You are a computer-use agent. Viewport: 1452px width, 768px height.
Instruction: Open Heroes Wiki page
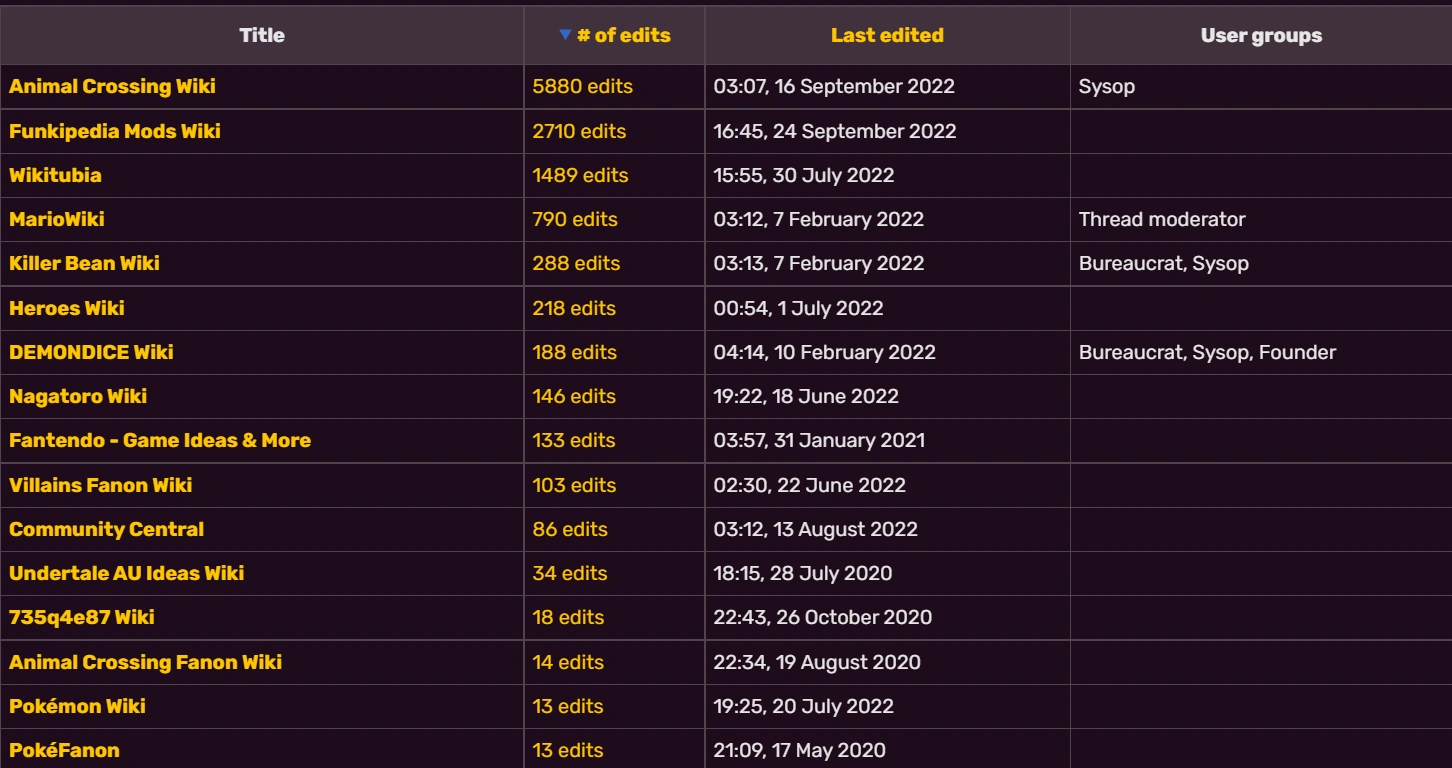[x=67, y=308]
